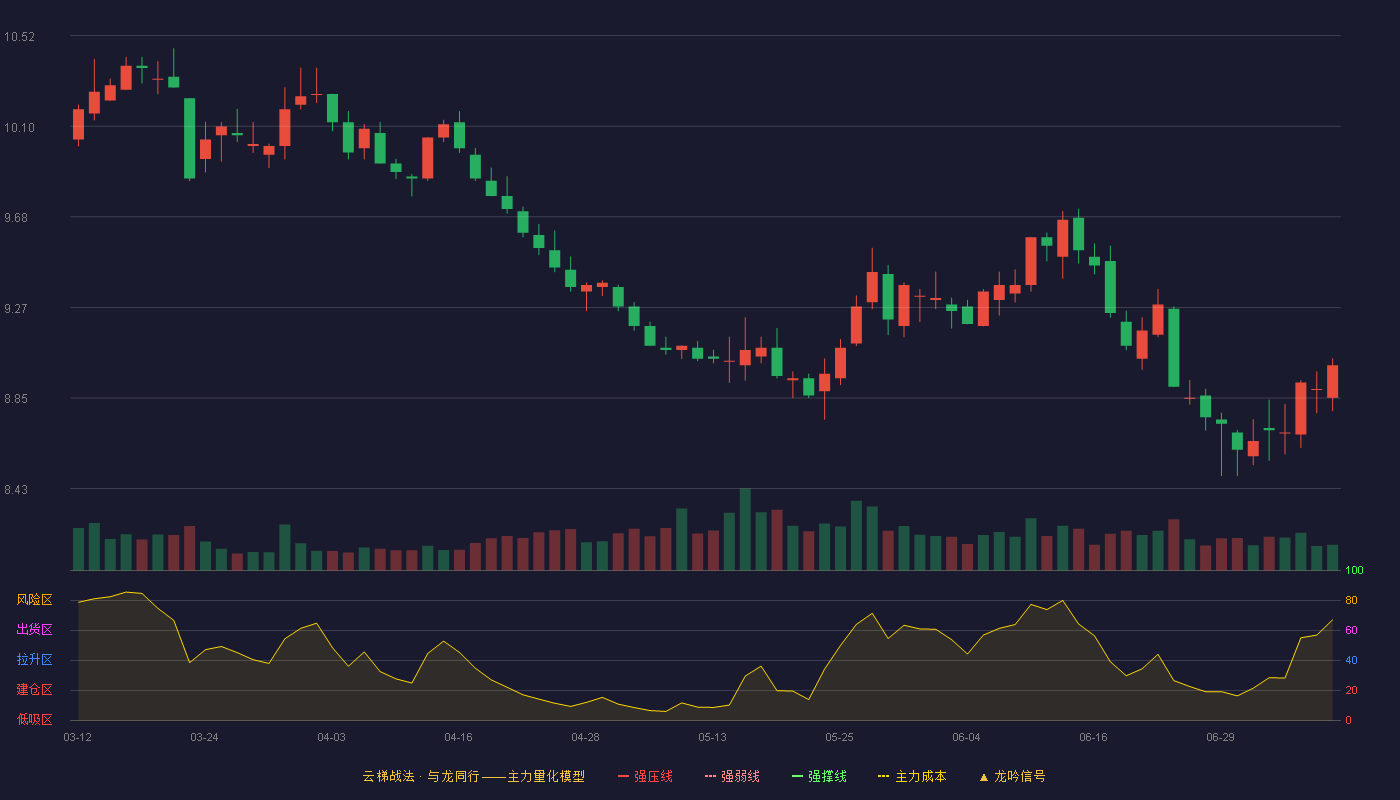This screenshot has height=800, width=1400.
Task: Click the 06-16 date label
Action: coord(1093,737)
